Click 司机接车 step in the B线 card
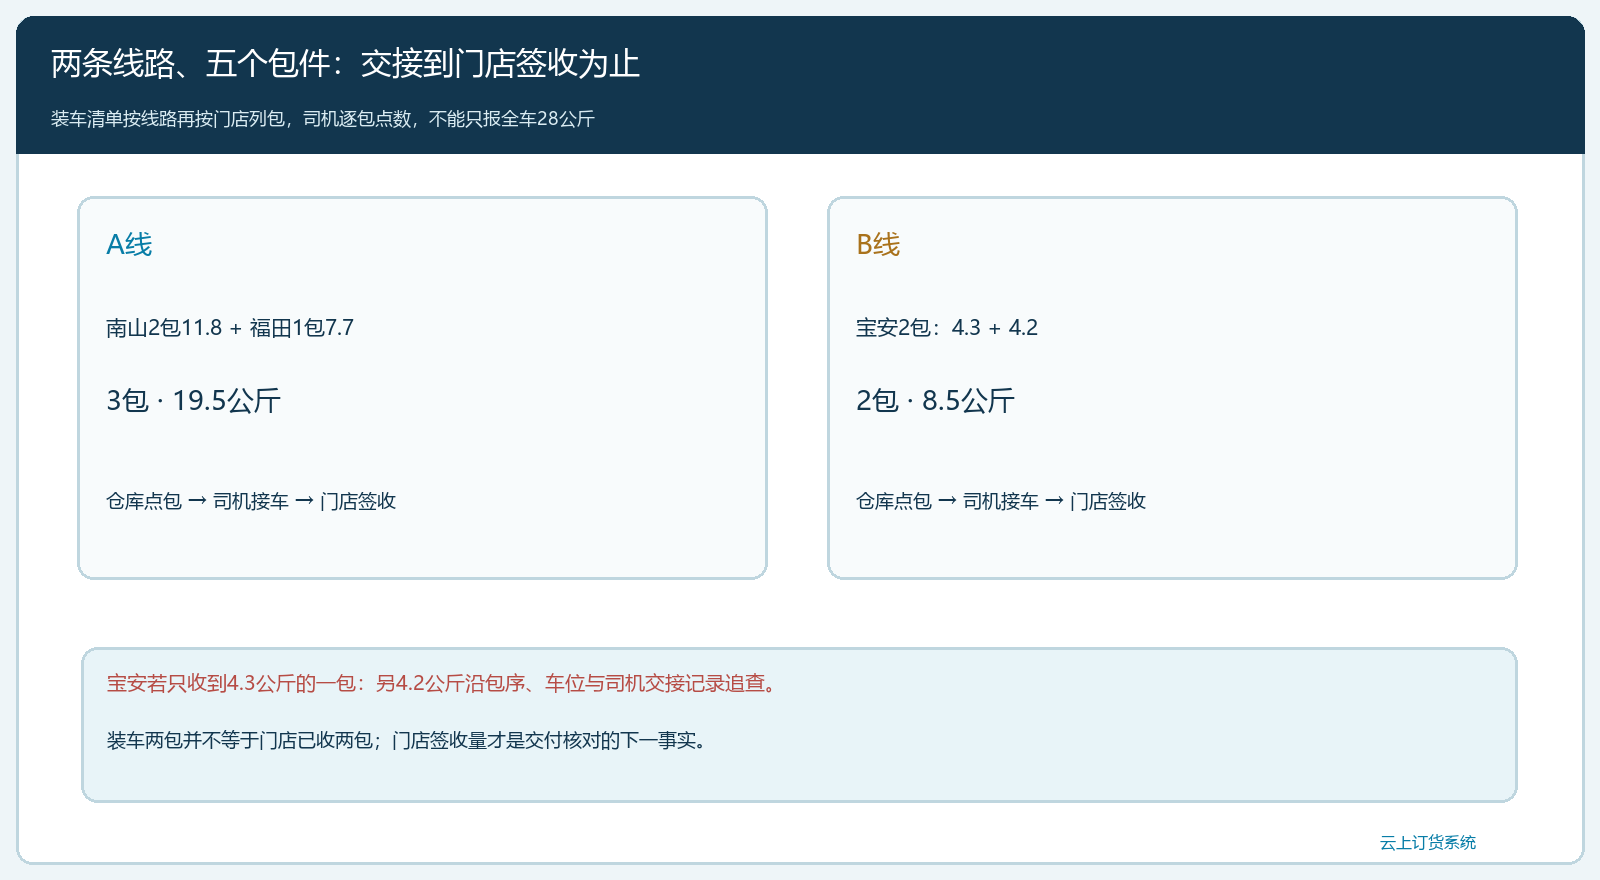 coord(1001,500)
